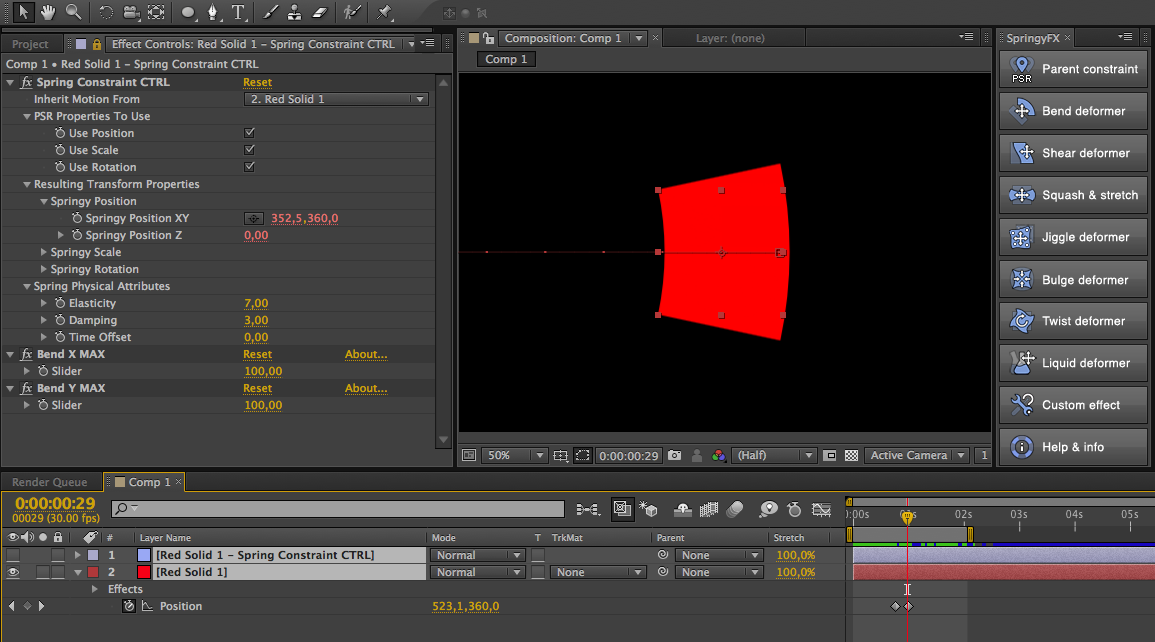Select the Zoom magnifier tool
The width and height of the screenshot is (1155, 642).
(x=73, y=12)
